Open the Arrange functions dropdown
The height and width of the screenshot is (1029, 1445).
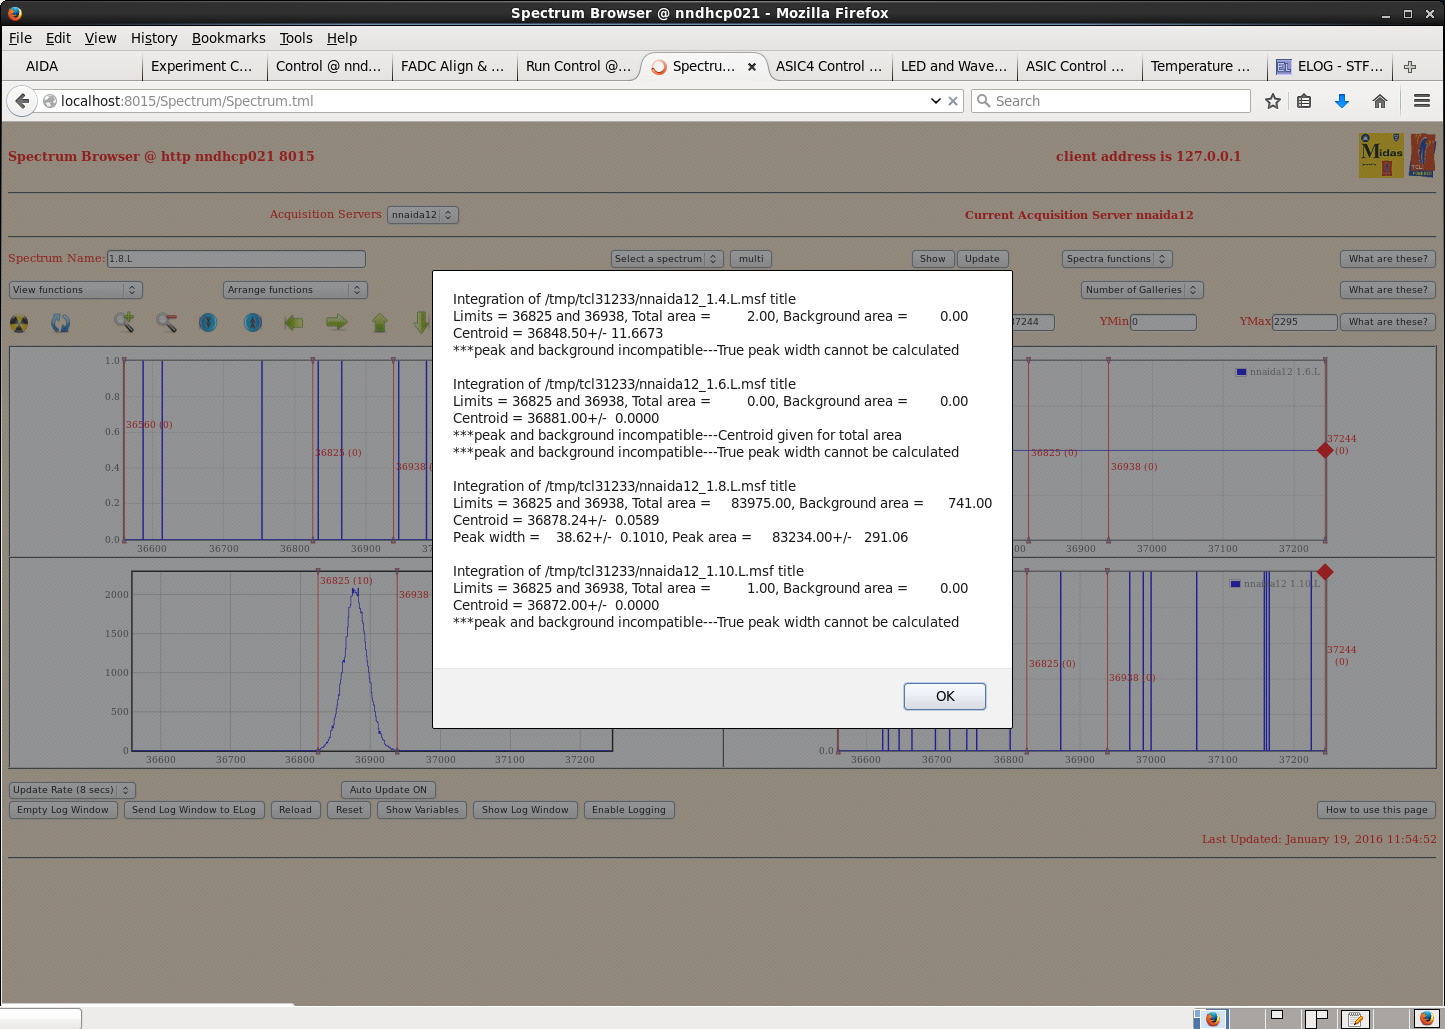pyautogui.click(x=296, y=290)
